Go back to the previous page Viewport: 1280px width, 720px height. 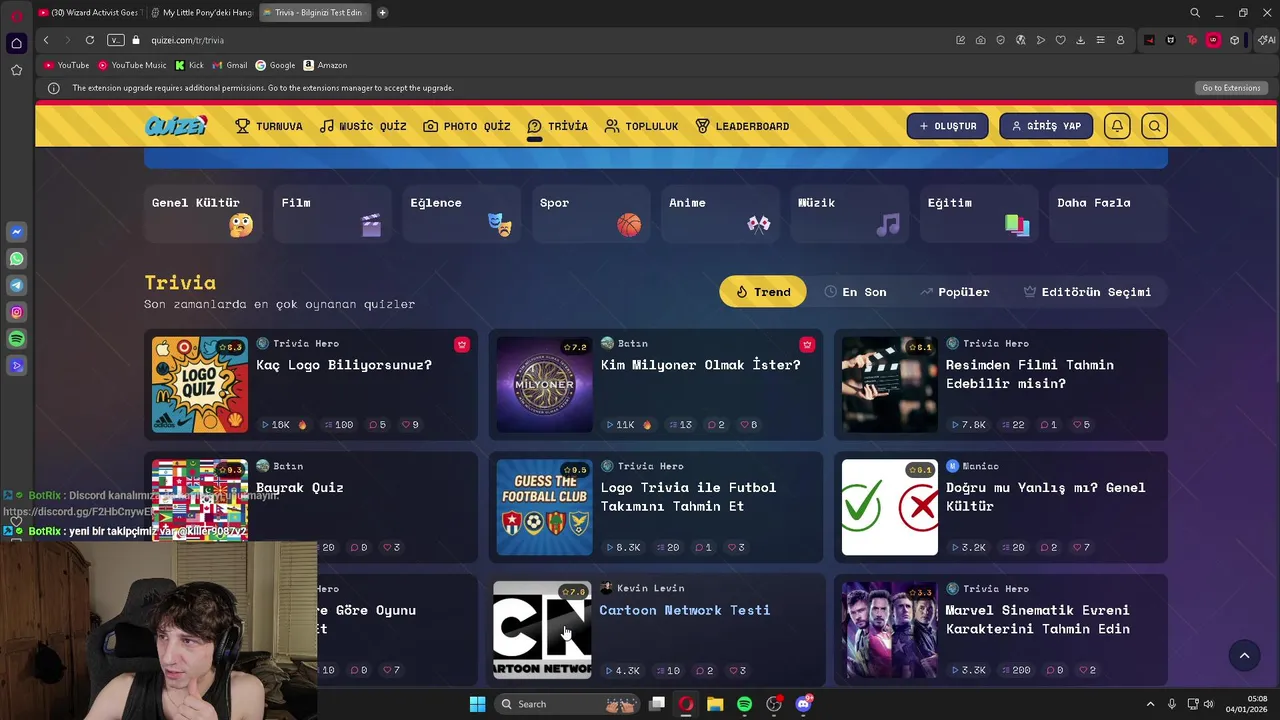click(46, 40)
